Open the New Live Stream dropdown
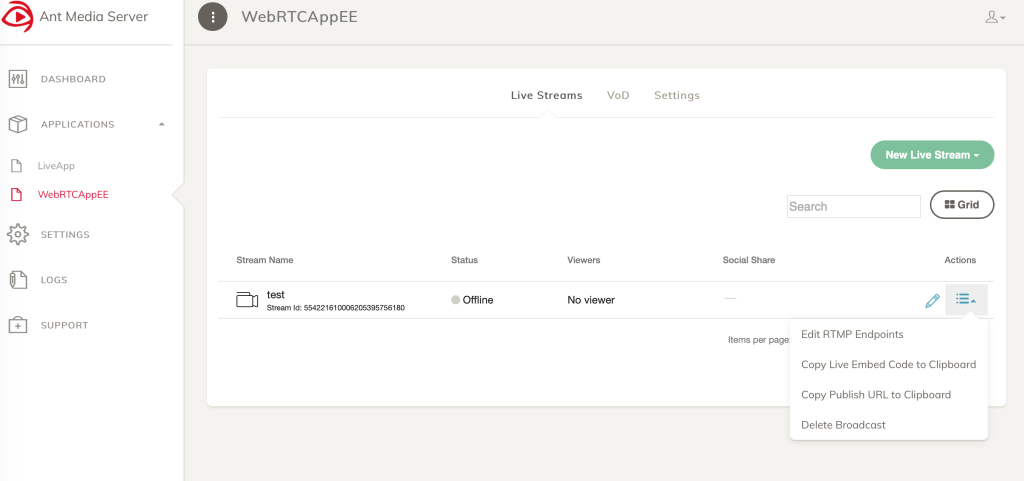Viewport: 1024px width, 481px height. [932, 155]
